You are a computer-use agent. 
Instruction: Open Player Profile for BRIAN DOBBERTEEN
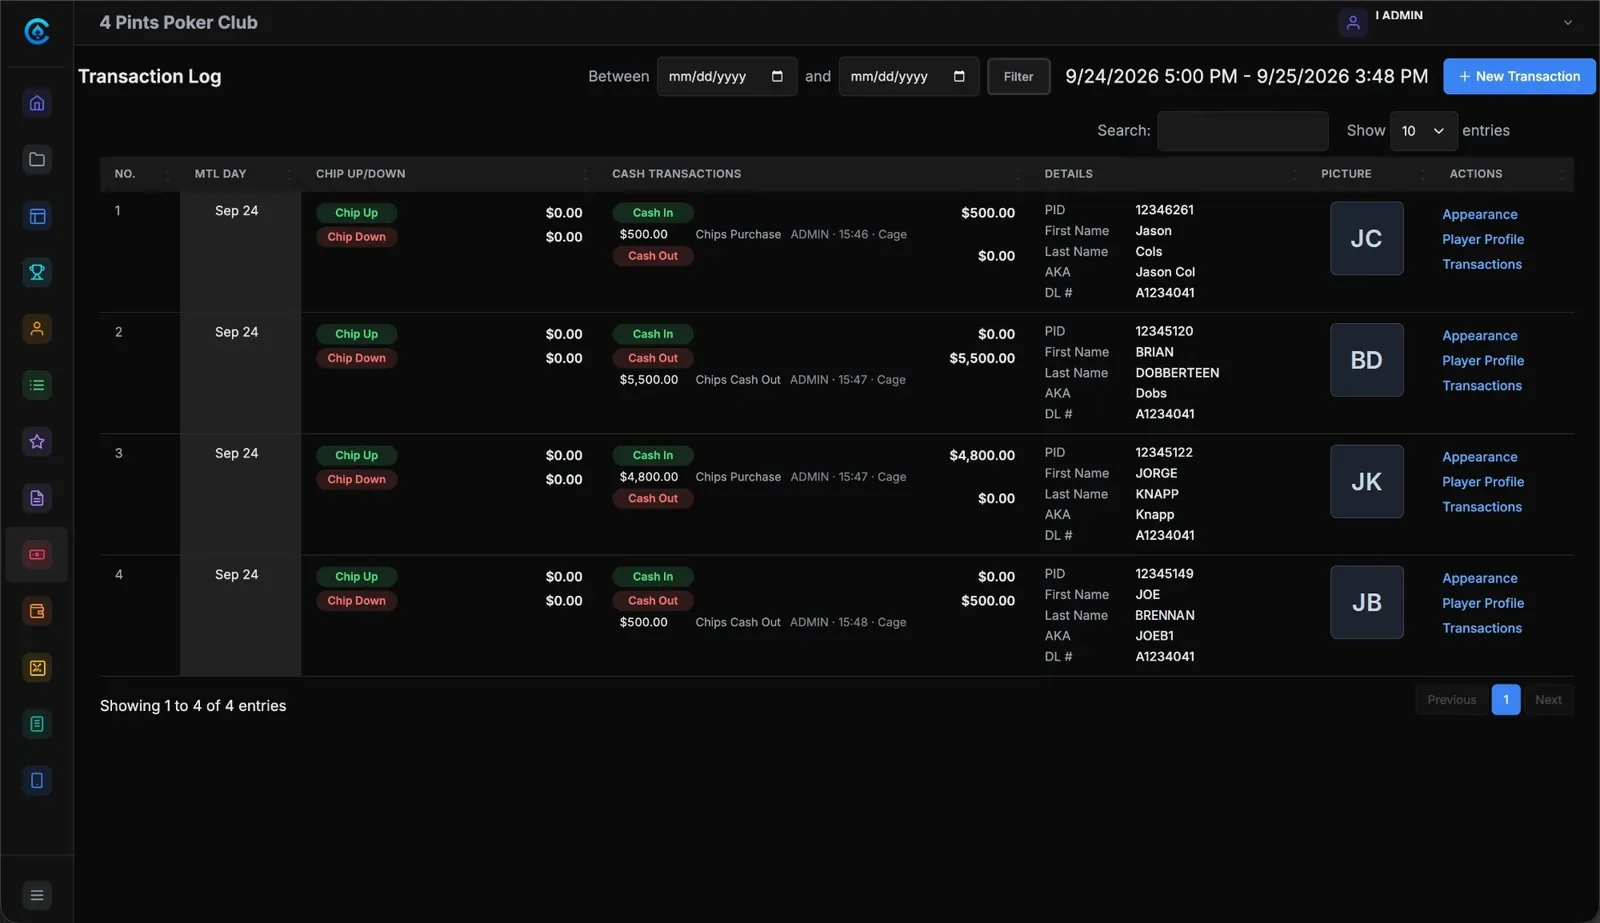pos(1483,361)
